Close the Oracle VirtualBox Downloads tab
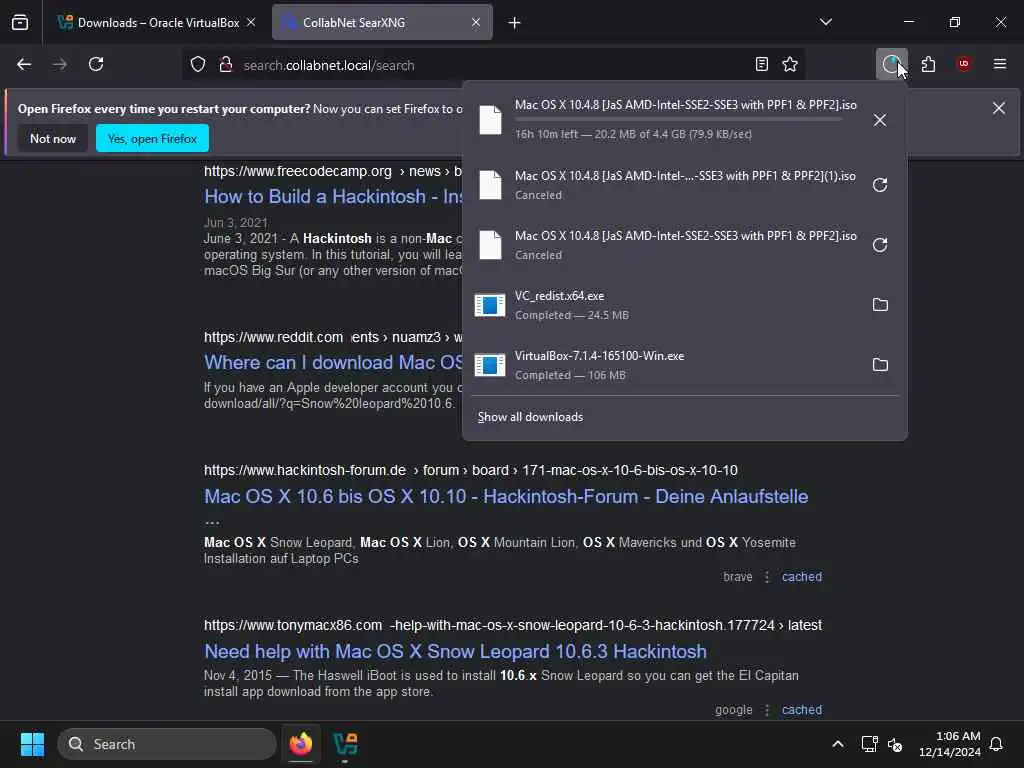The width and height of the screenshot is (1024, 768). pos(251,22)
